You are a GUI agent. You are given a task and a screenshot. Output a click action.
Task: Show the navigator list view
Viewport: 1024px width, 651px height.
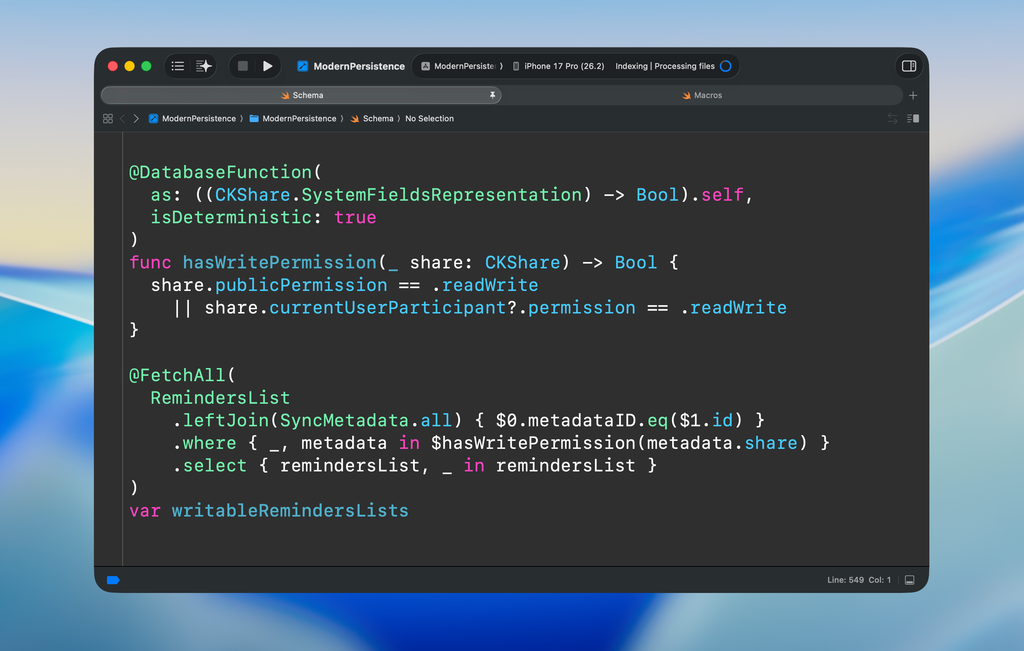(177, 66)
